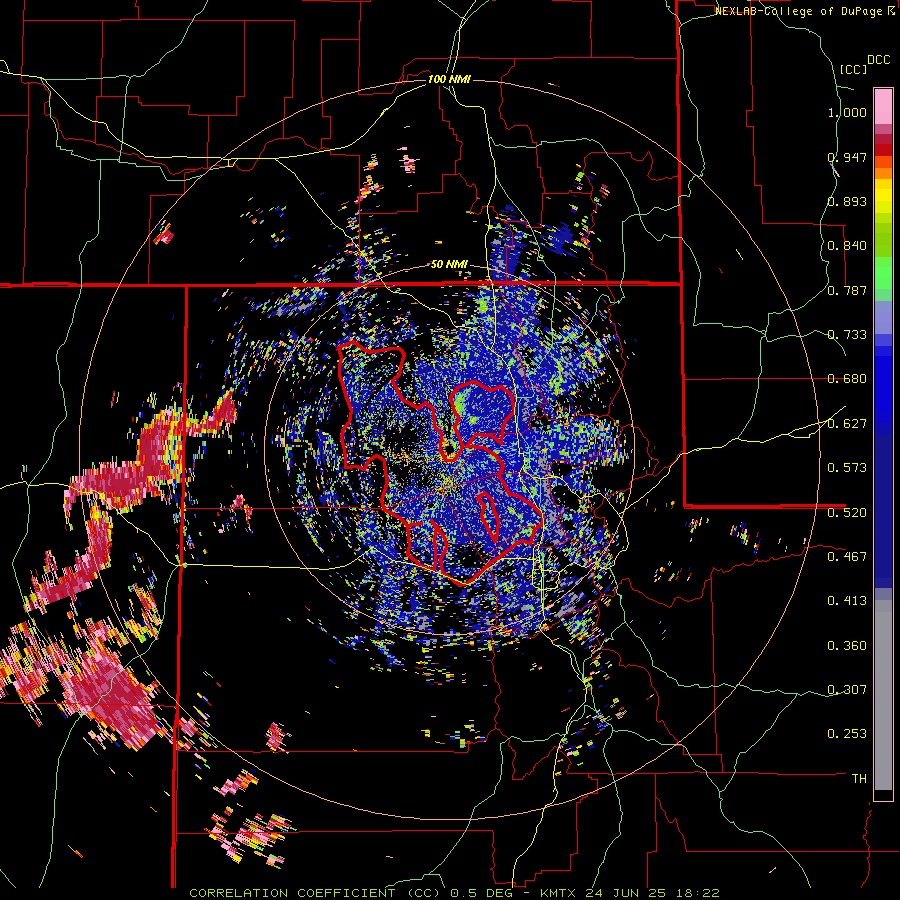Click the 0.467 value on the color scale

(x=847, y=557)
